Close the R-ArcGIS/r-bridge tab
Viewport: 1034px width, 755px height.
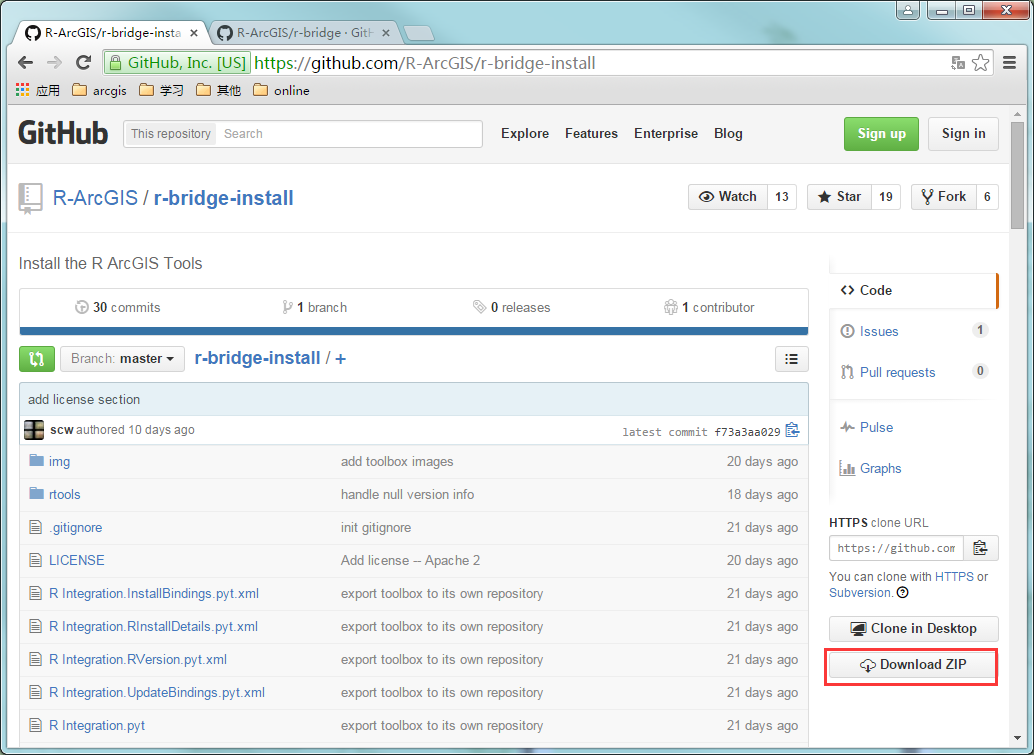tap(386, 32)
